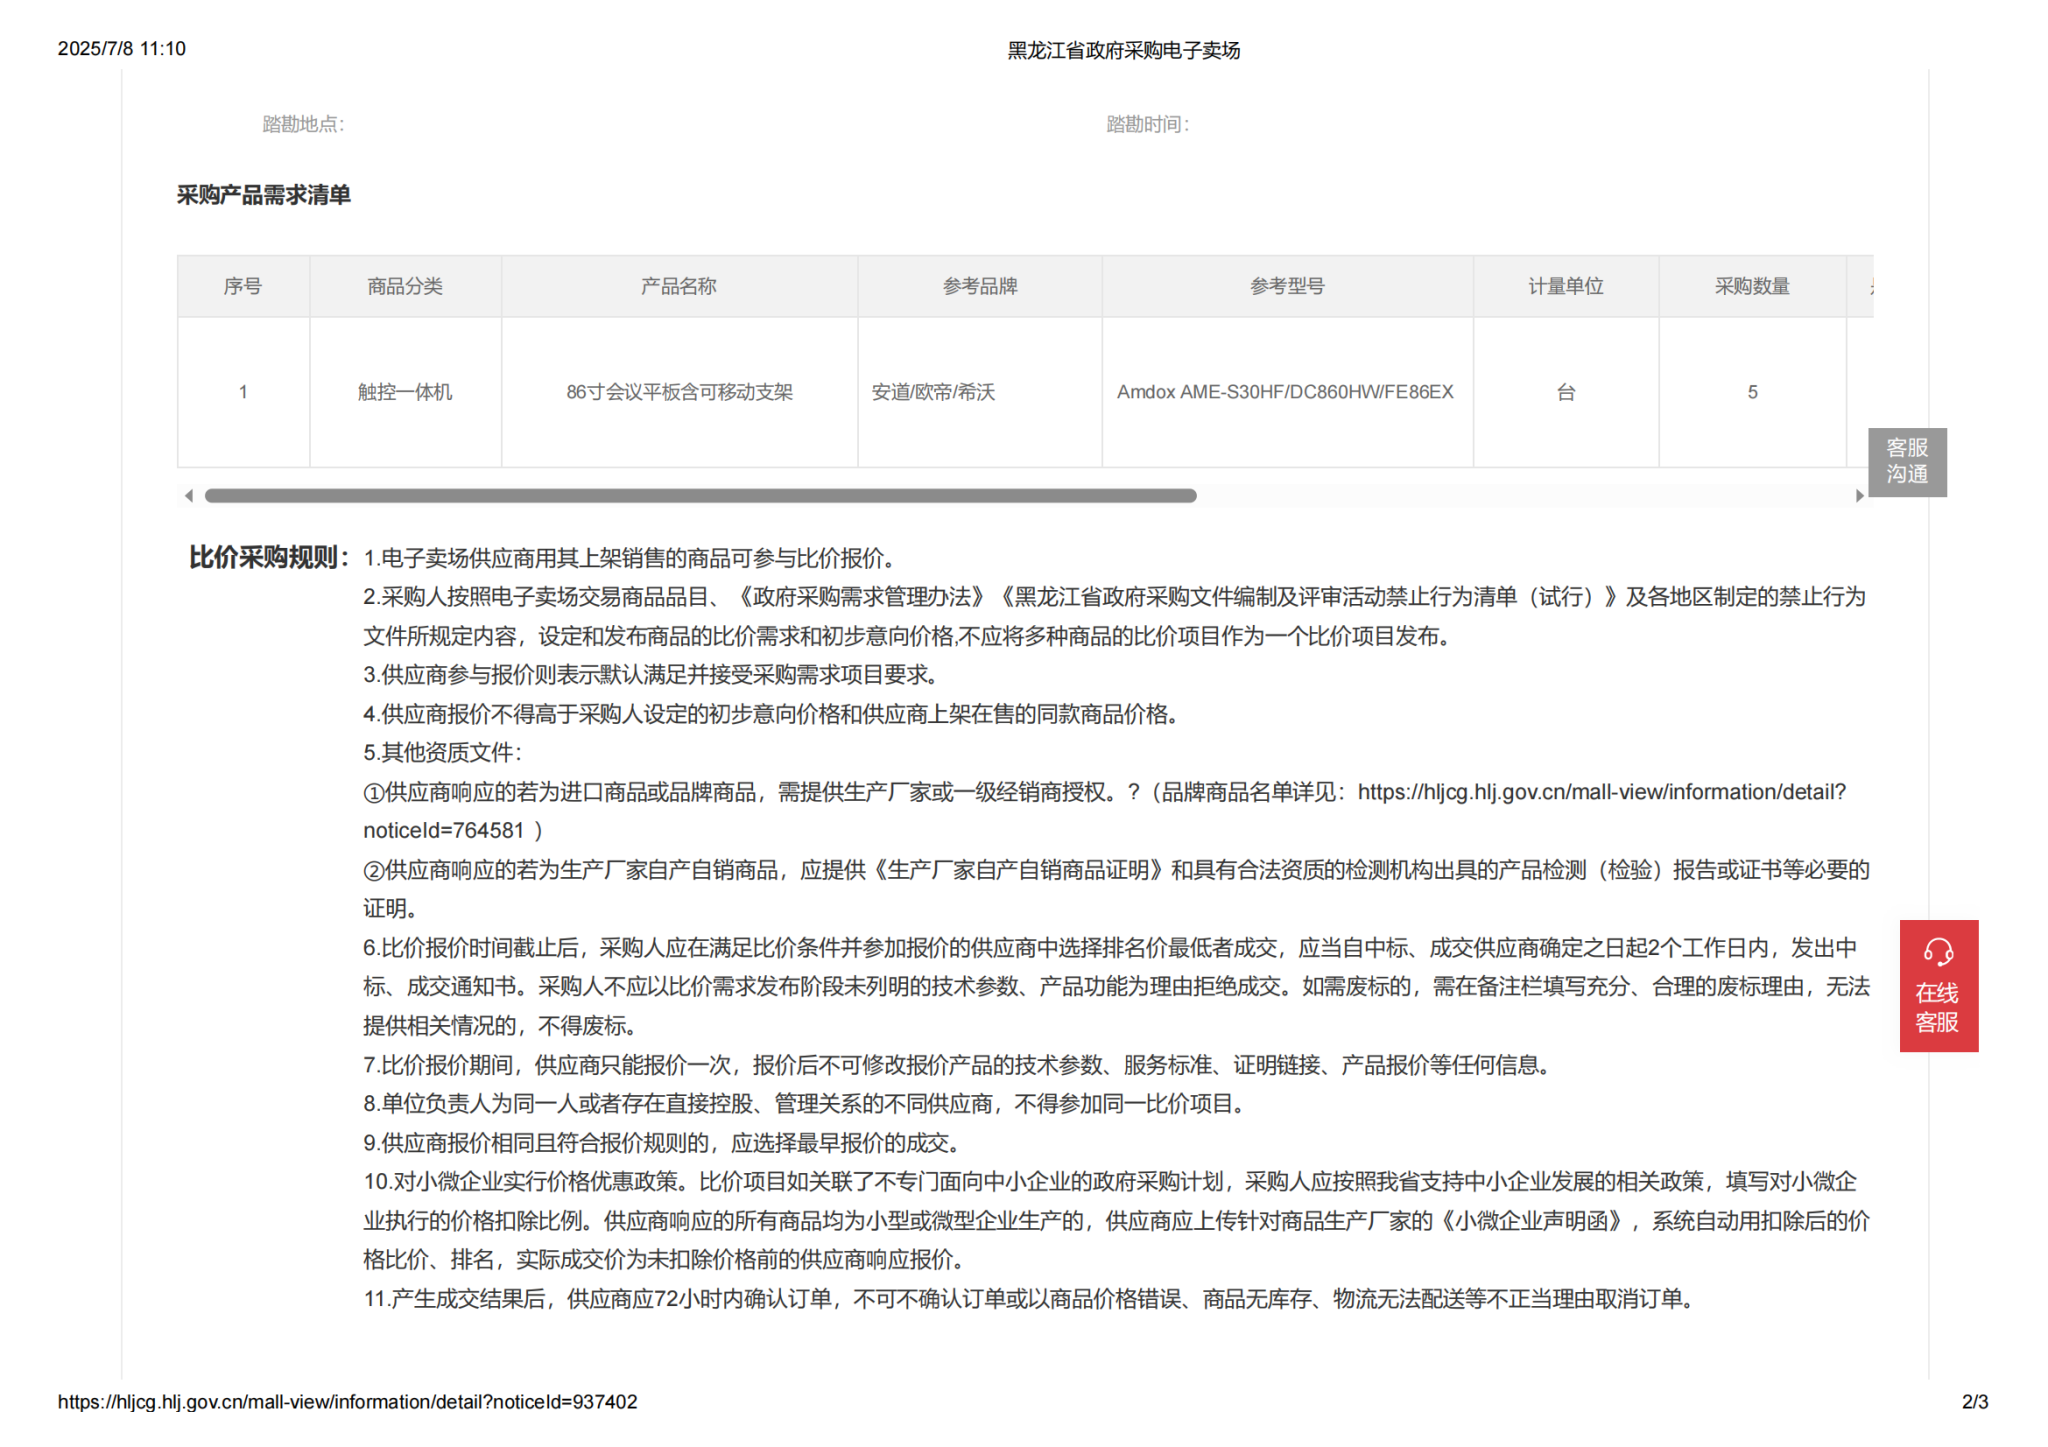Click the 采购产品需求清单 section heading

tap(264, 195)
